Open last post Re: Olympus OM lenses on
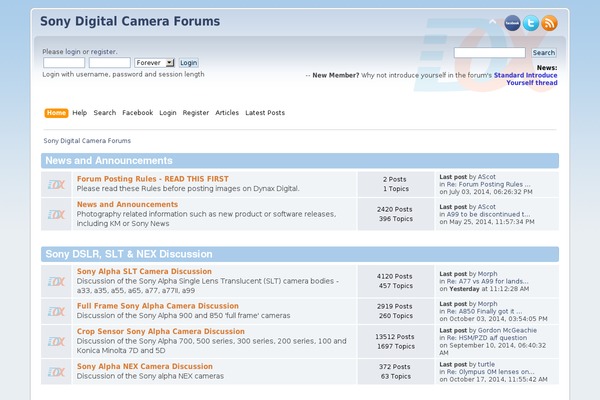This screenshot has width=600, height=400. click(491, 372)
